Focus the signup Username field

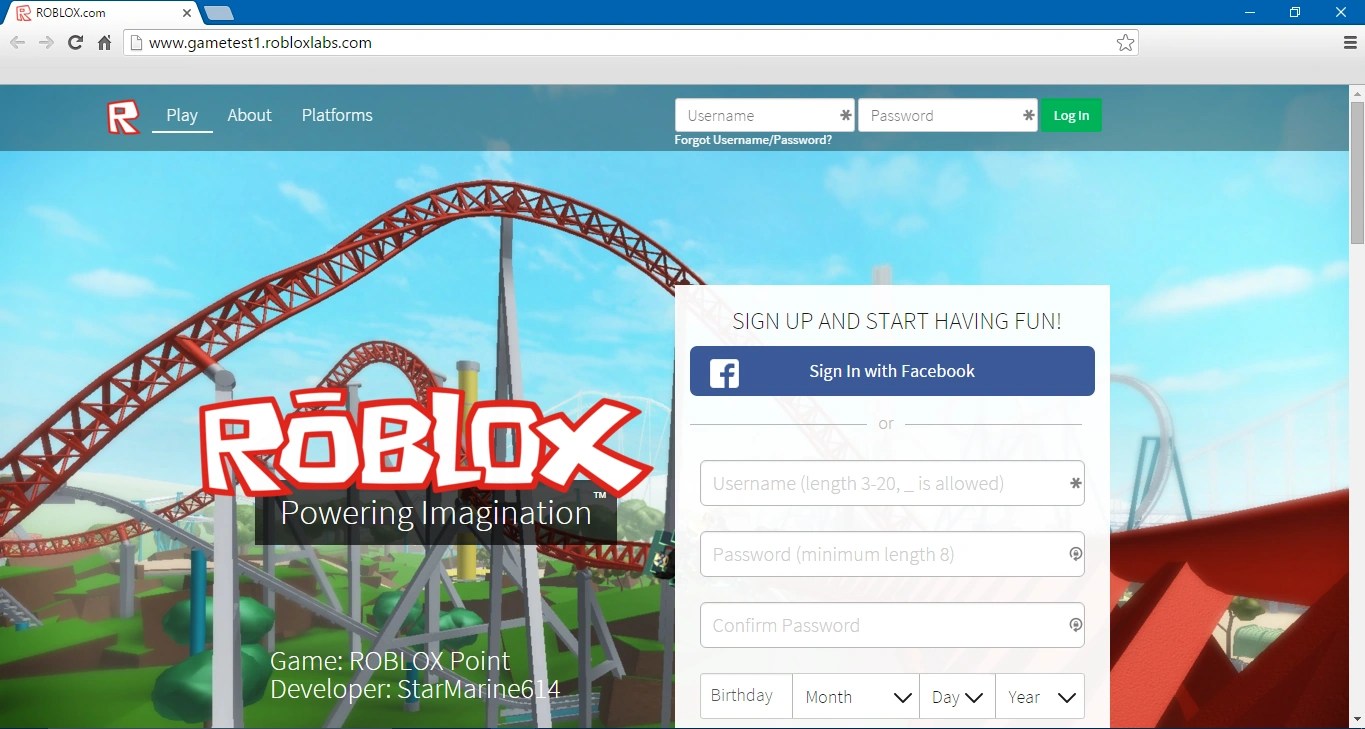892,483
